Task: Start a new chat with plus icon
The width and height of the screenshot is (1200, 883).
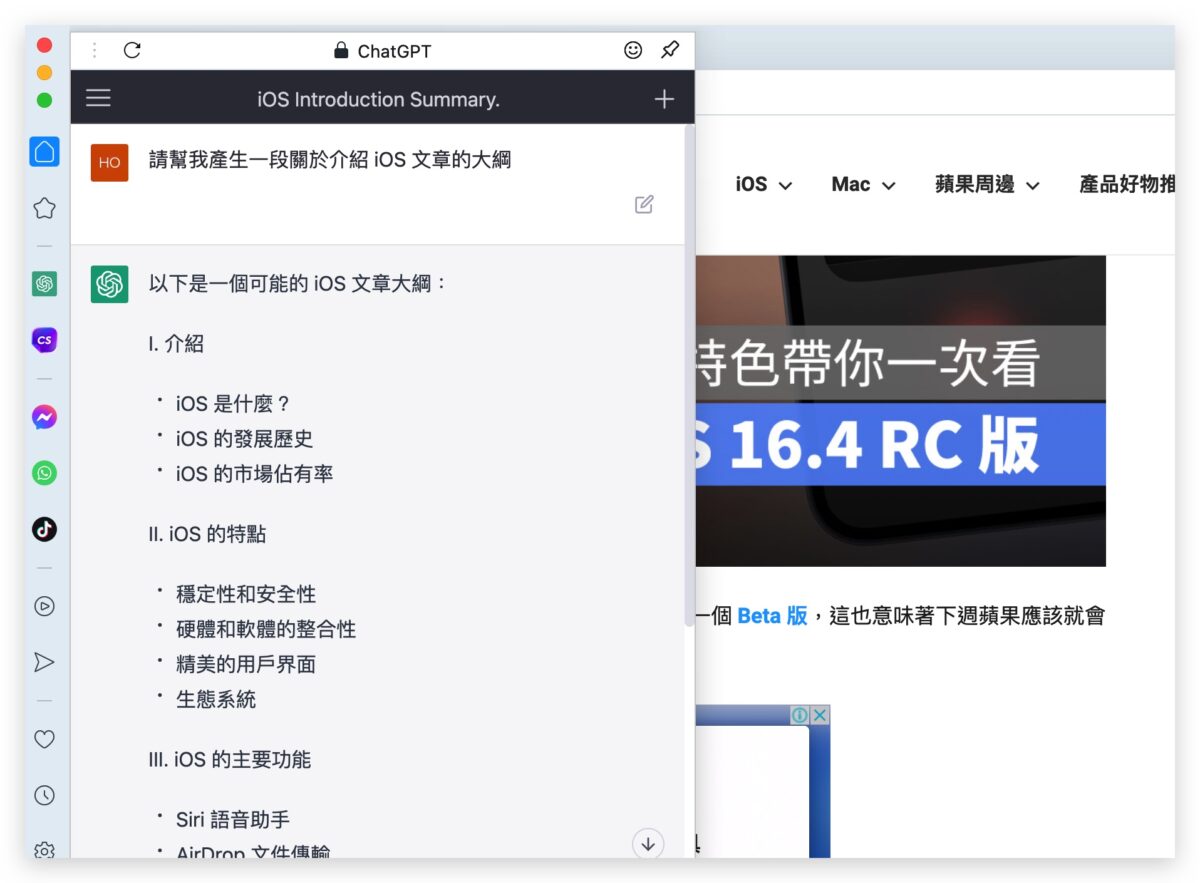Action: coord(664,99)
